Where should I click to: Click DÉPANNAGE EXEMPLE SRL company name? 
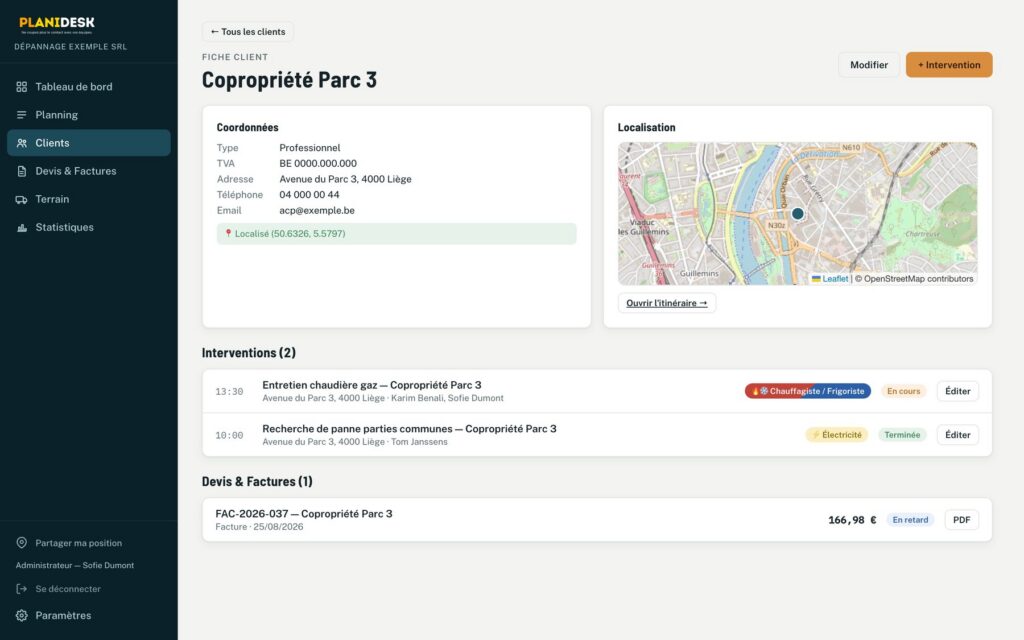coord(71,47)
